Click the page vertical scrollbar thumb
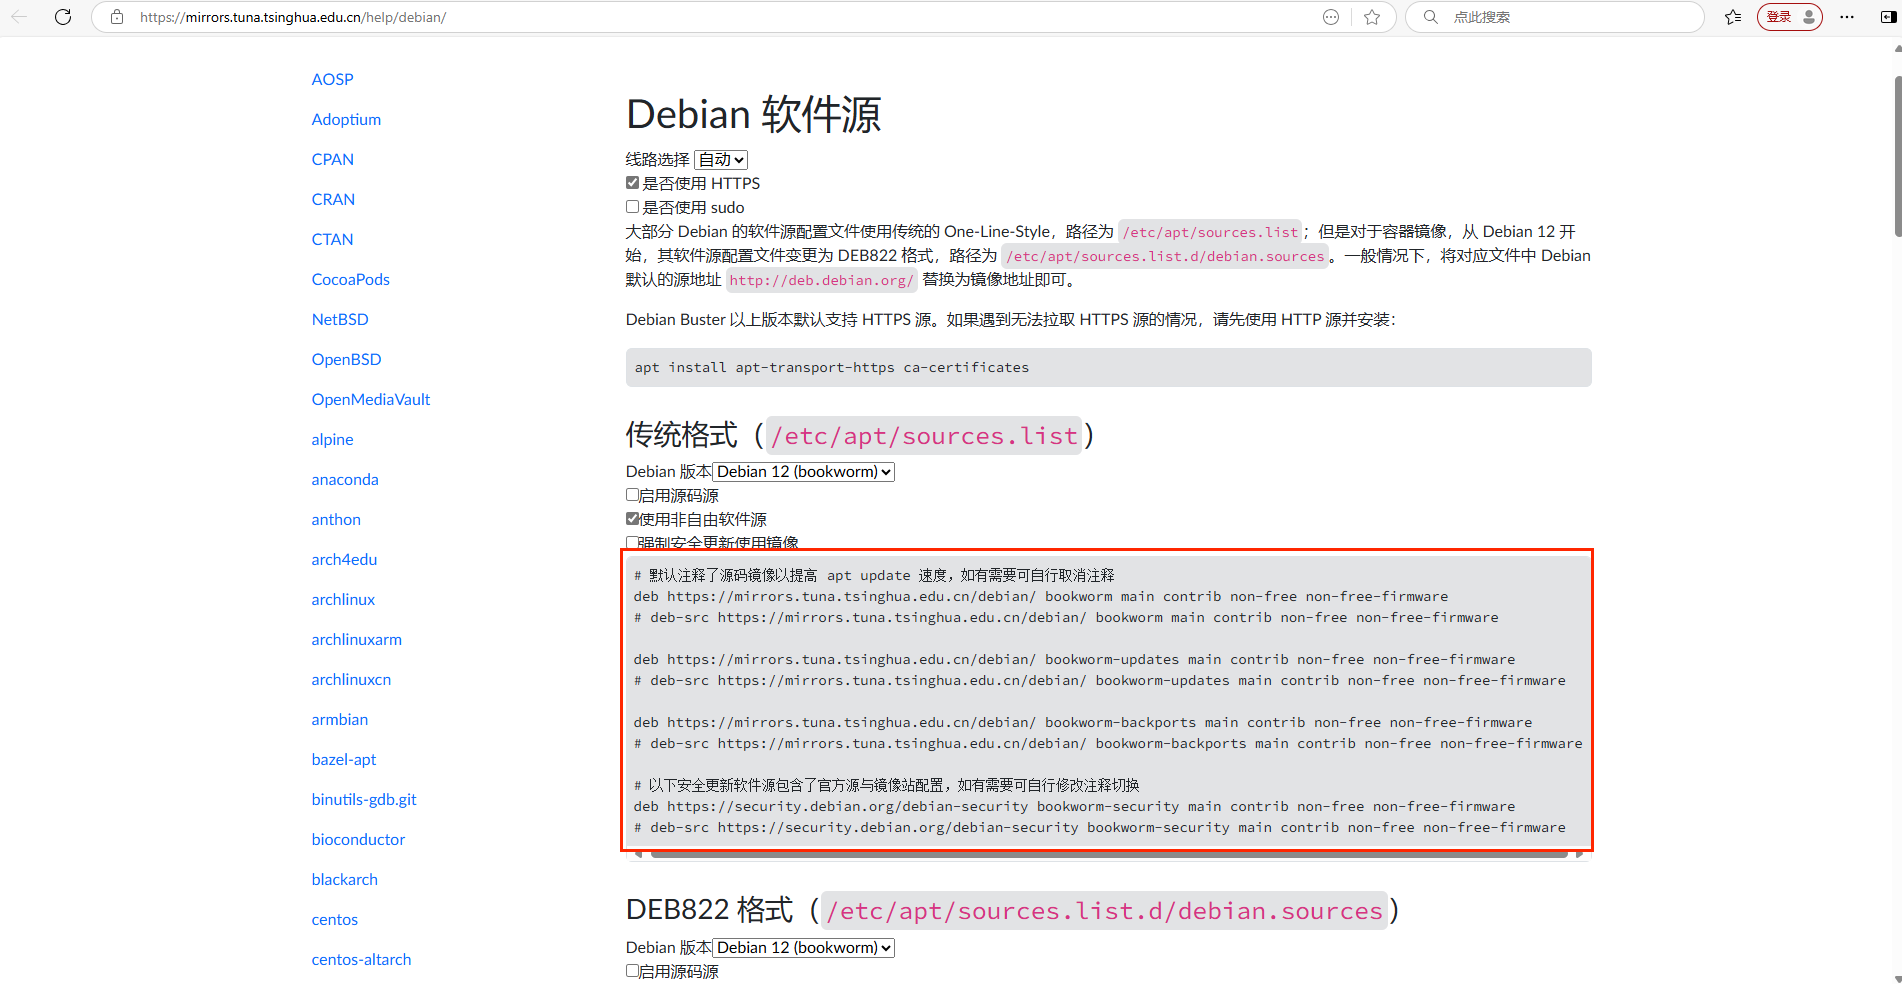 pyautogui.click(x=1897, y=155)
